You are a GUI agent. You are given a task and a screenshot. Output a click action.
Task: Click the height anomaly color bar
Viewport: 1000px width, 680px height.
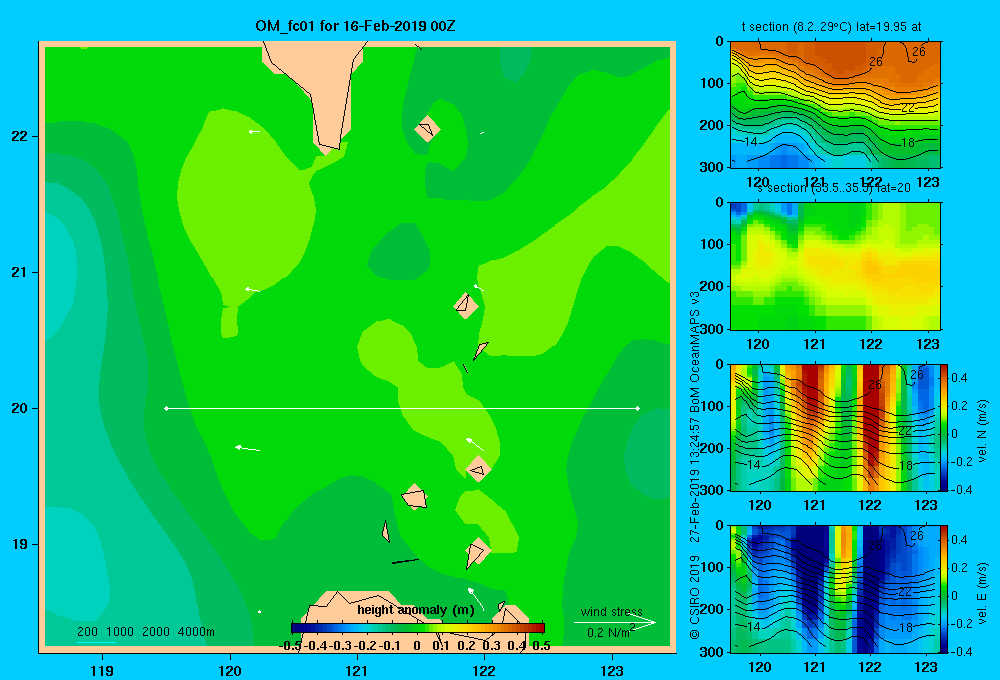point(418,628)
